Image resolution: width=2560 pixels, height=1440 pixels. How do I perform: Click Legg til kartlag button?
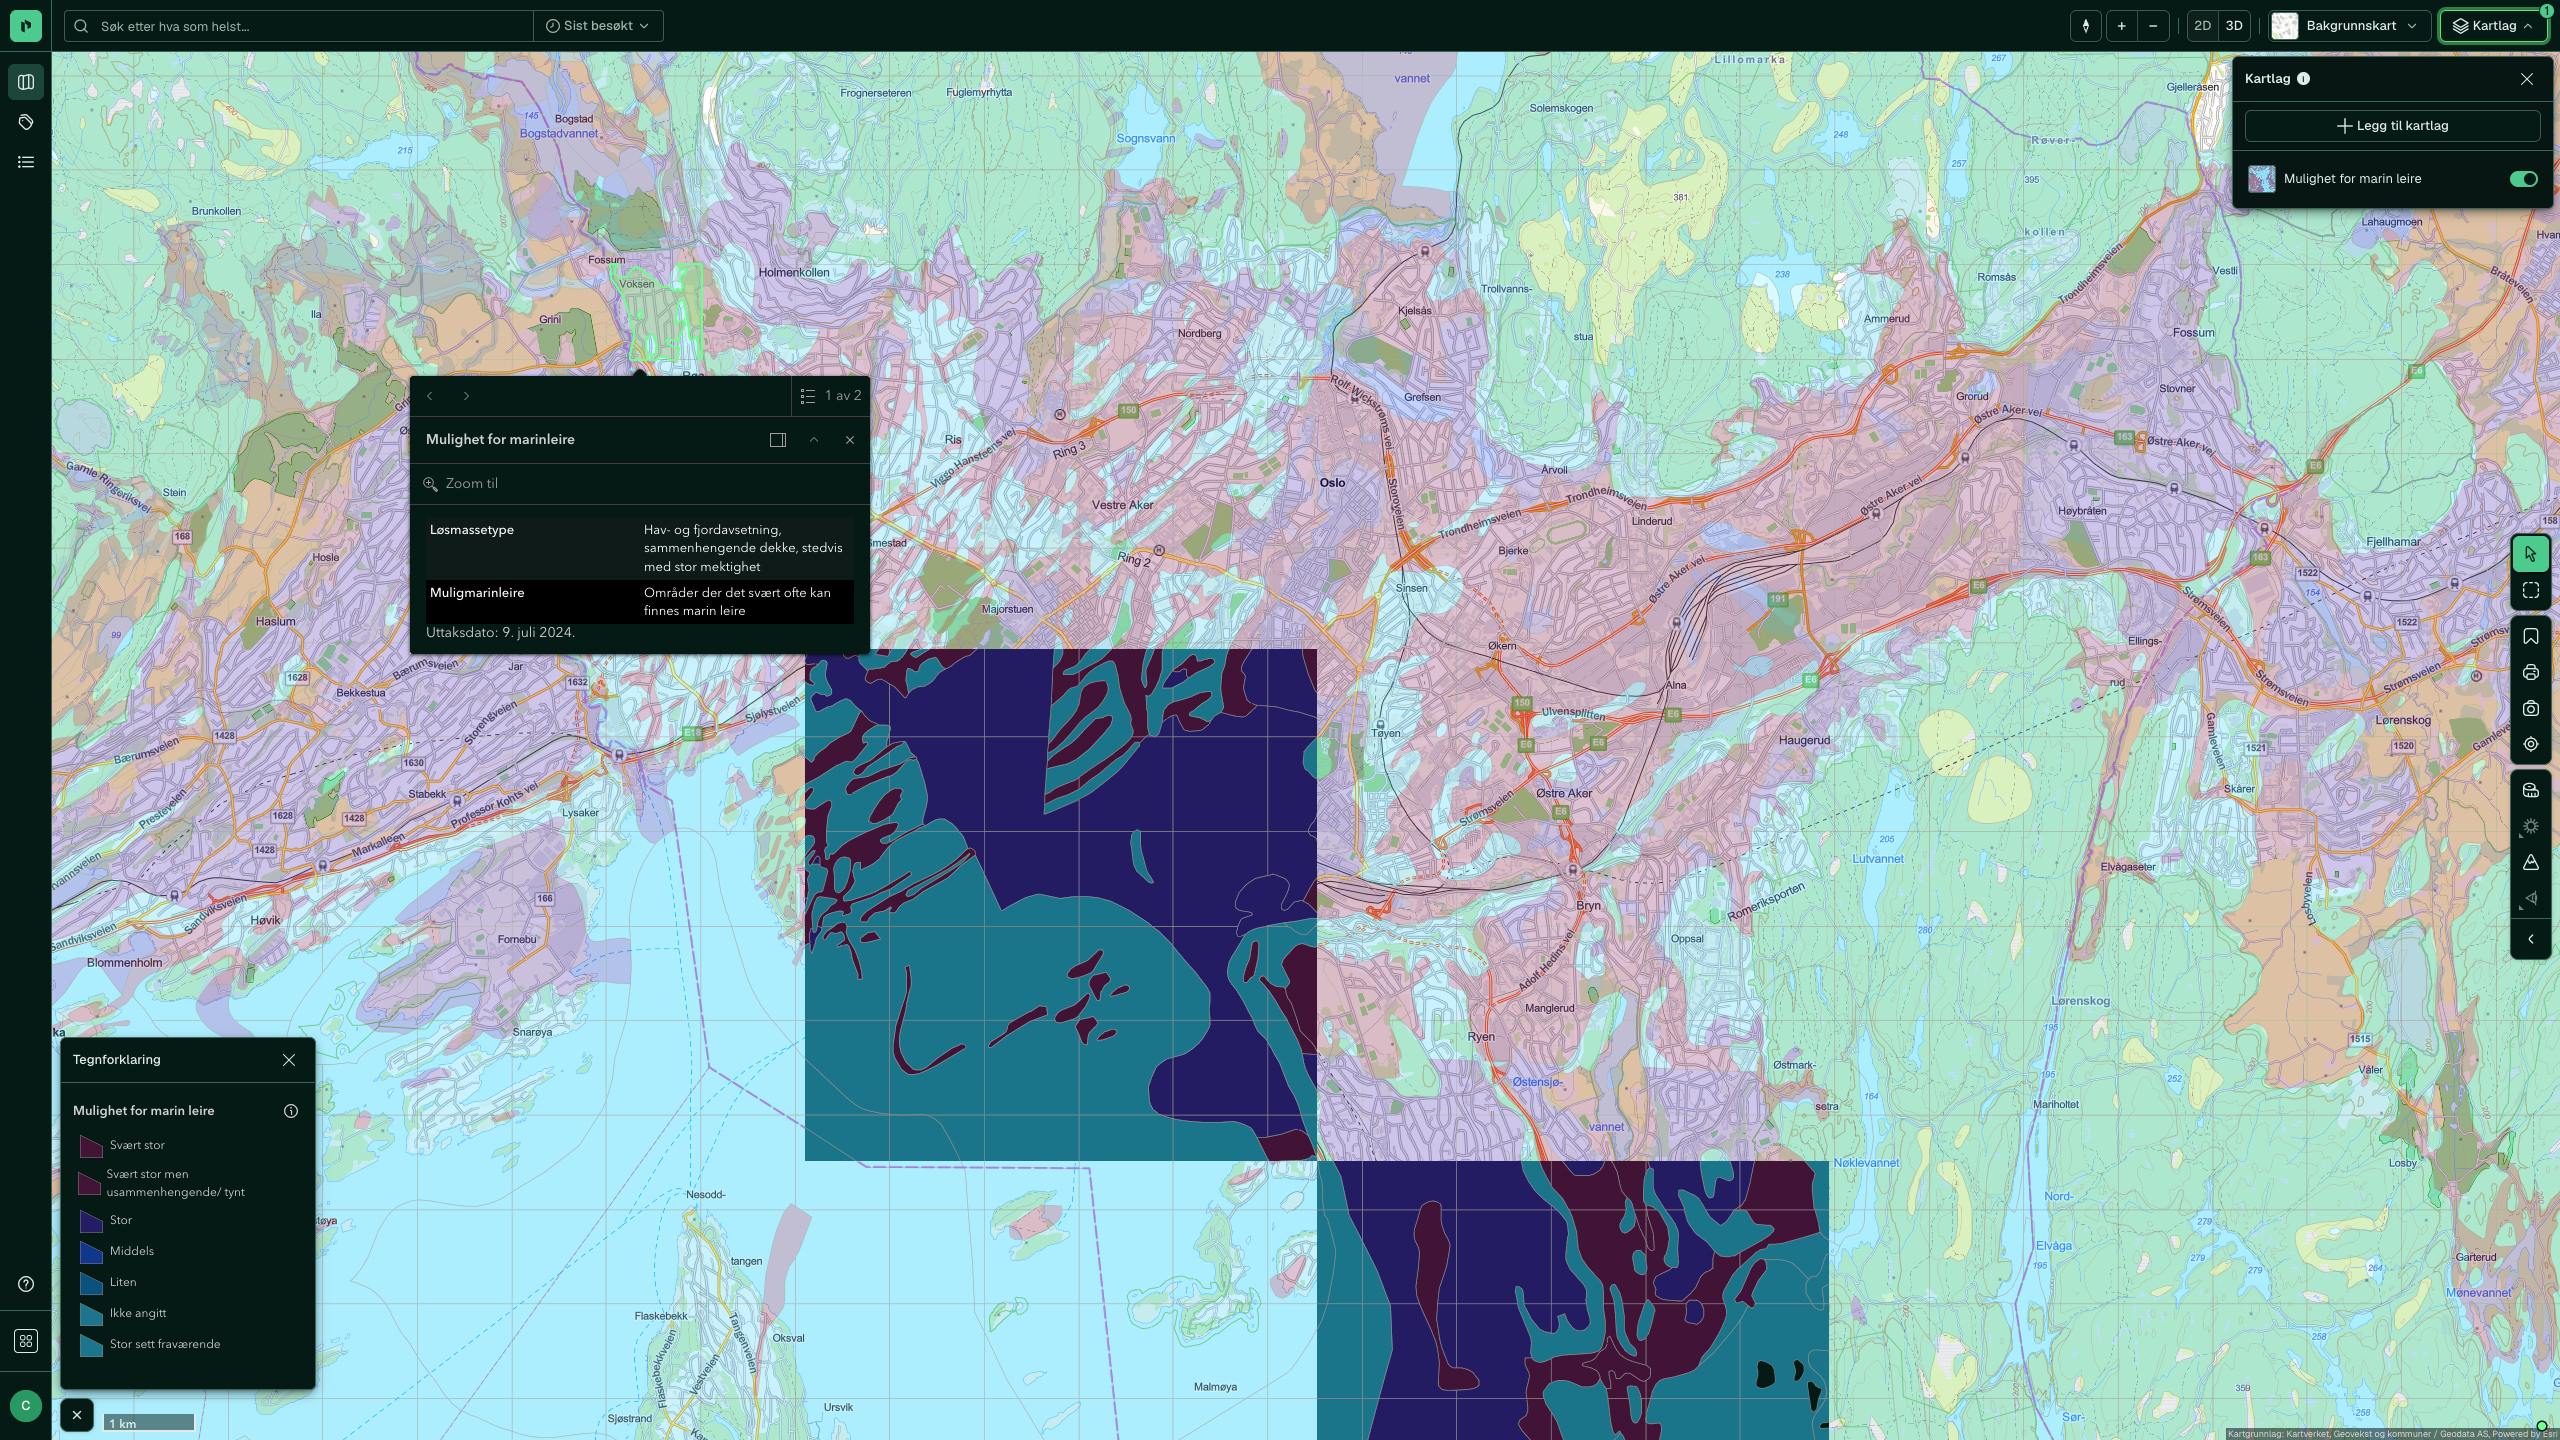tap(2392, 126)
